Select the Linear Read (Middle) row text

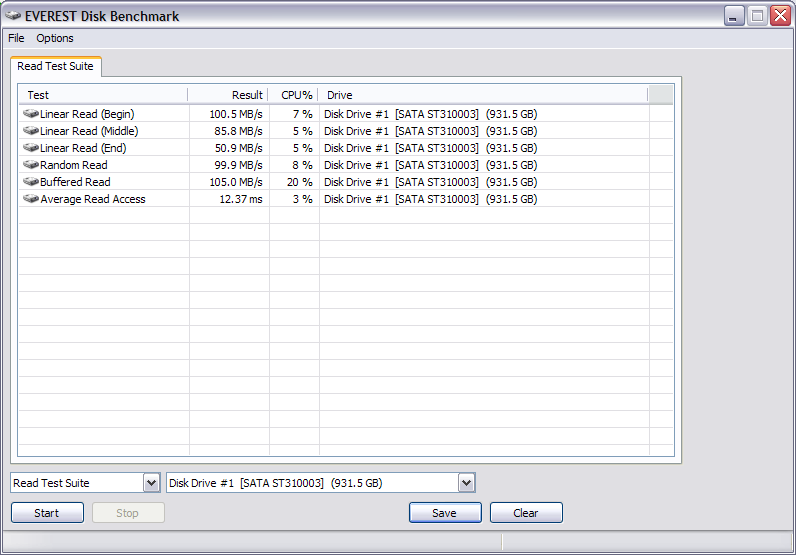click(89, 131)
